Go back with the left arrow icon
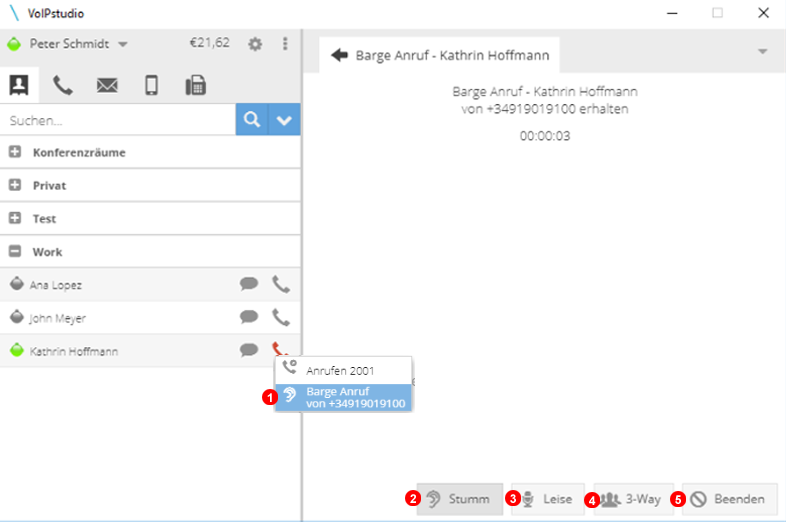 339,55
